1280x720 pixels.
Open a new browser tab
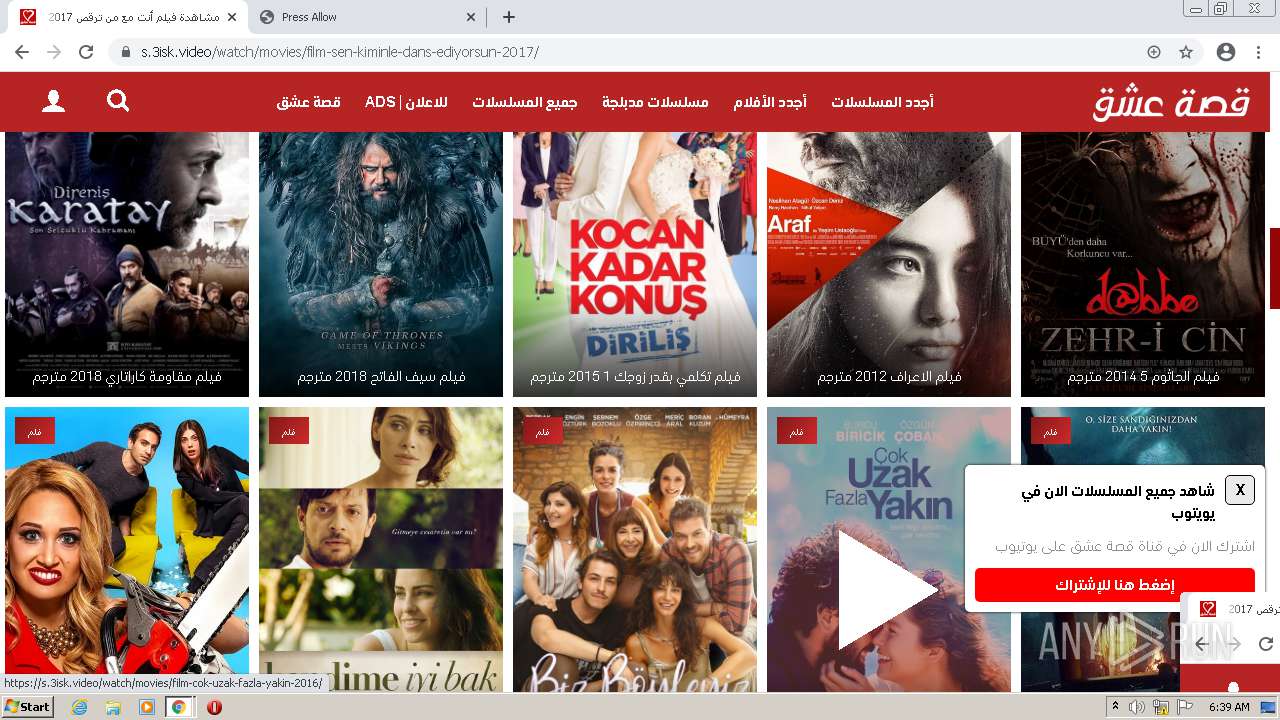(x=509, y=17)
